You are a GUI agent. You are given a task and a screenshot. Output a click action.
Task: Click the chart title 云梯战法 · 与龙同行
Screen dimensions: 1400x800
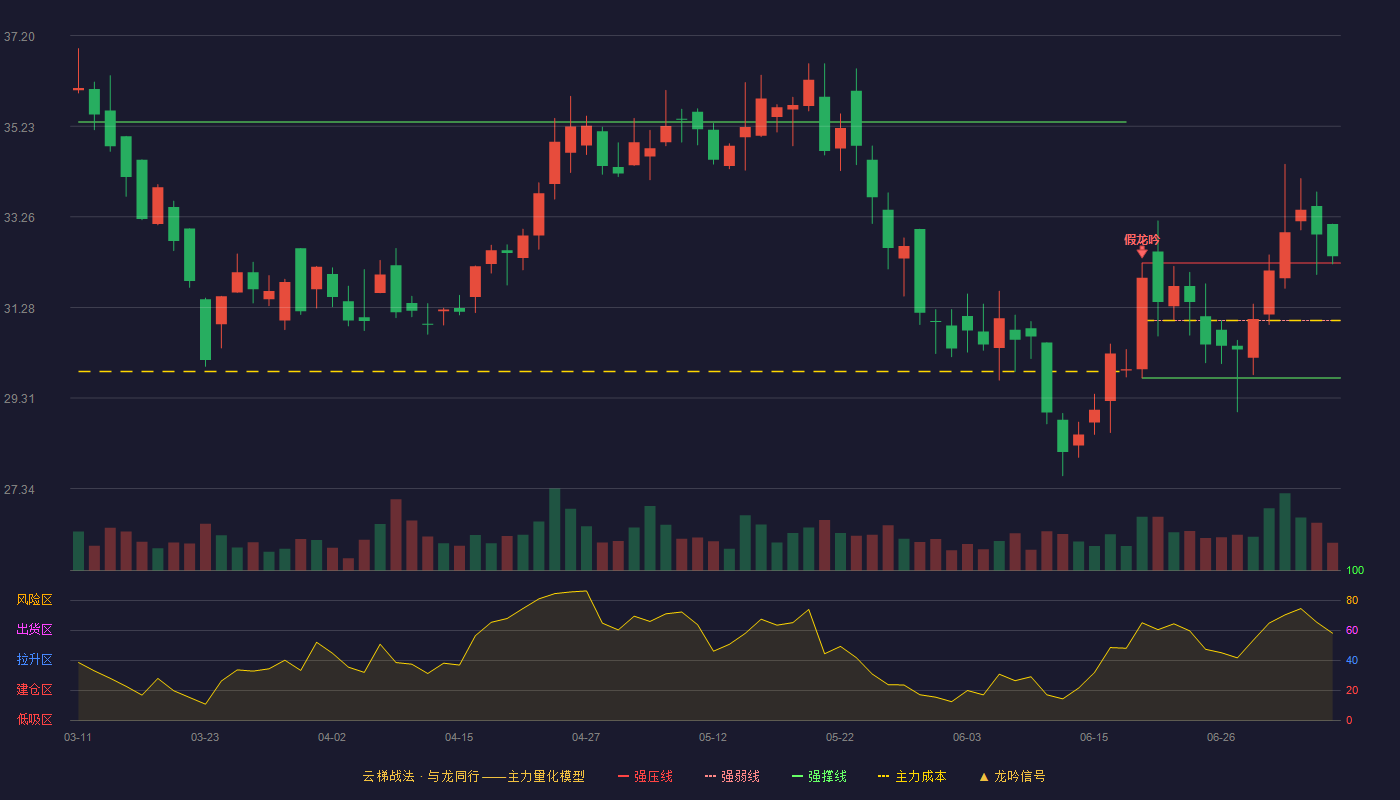pyautogui.click(x=421, y=776)
